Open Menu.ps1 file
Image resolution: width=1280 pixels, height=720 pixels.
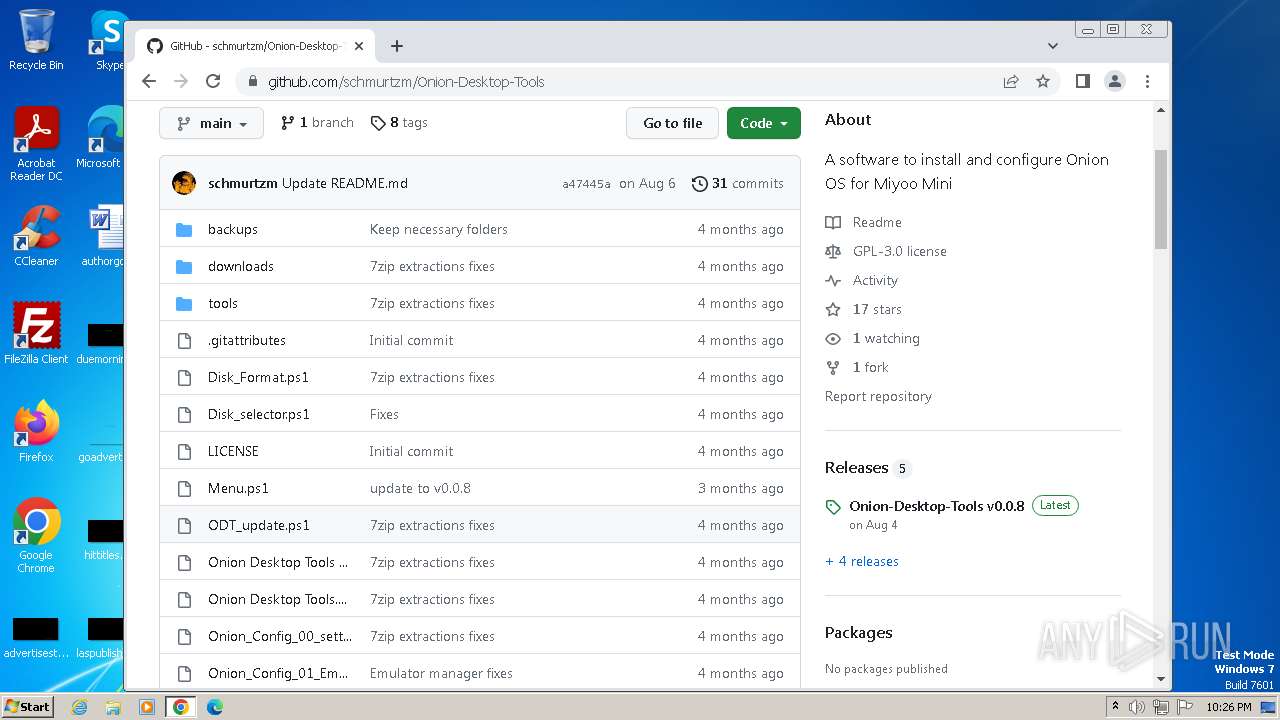pyautogui.click(x=238, y=488)
